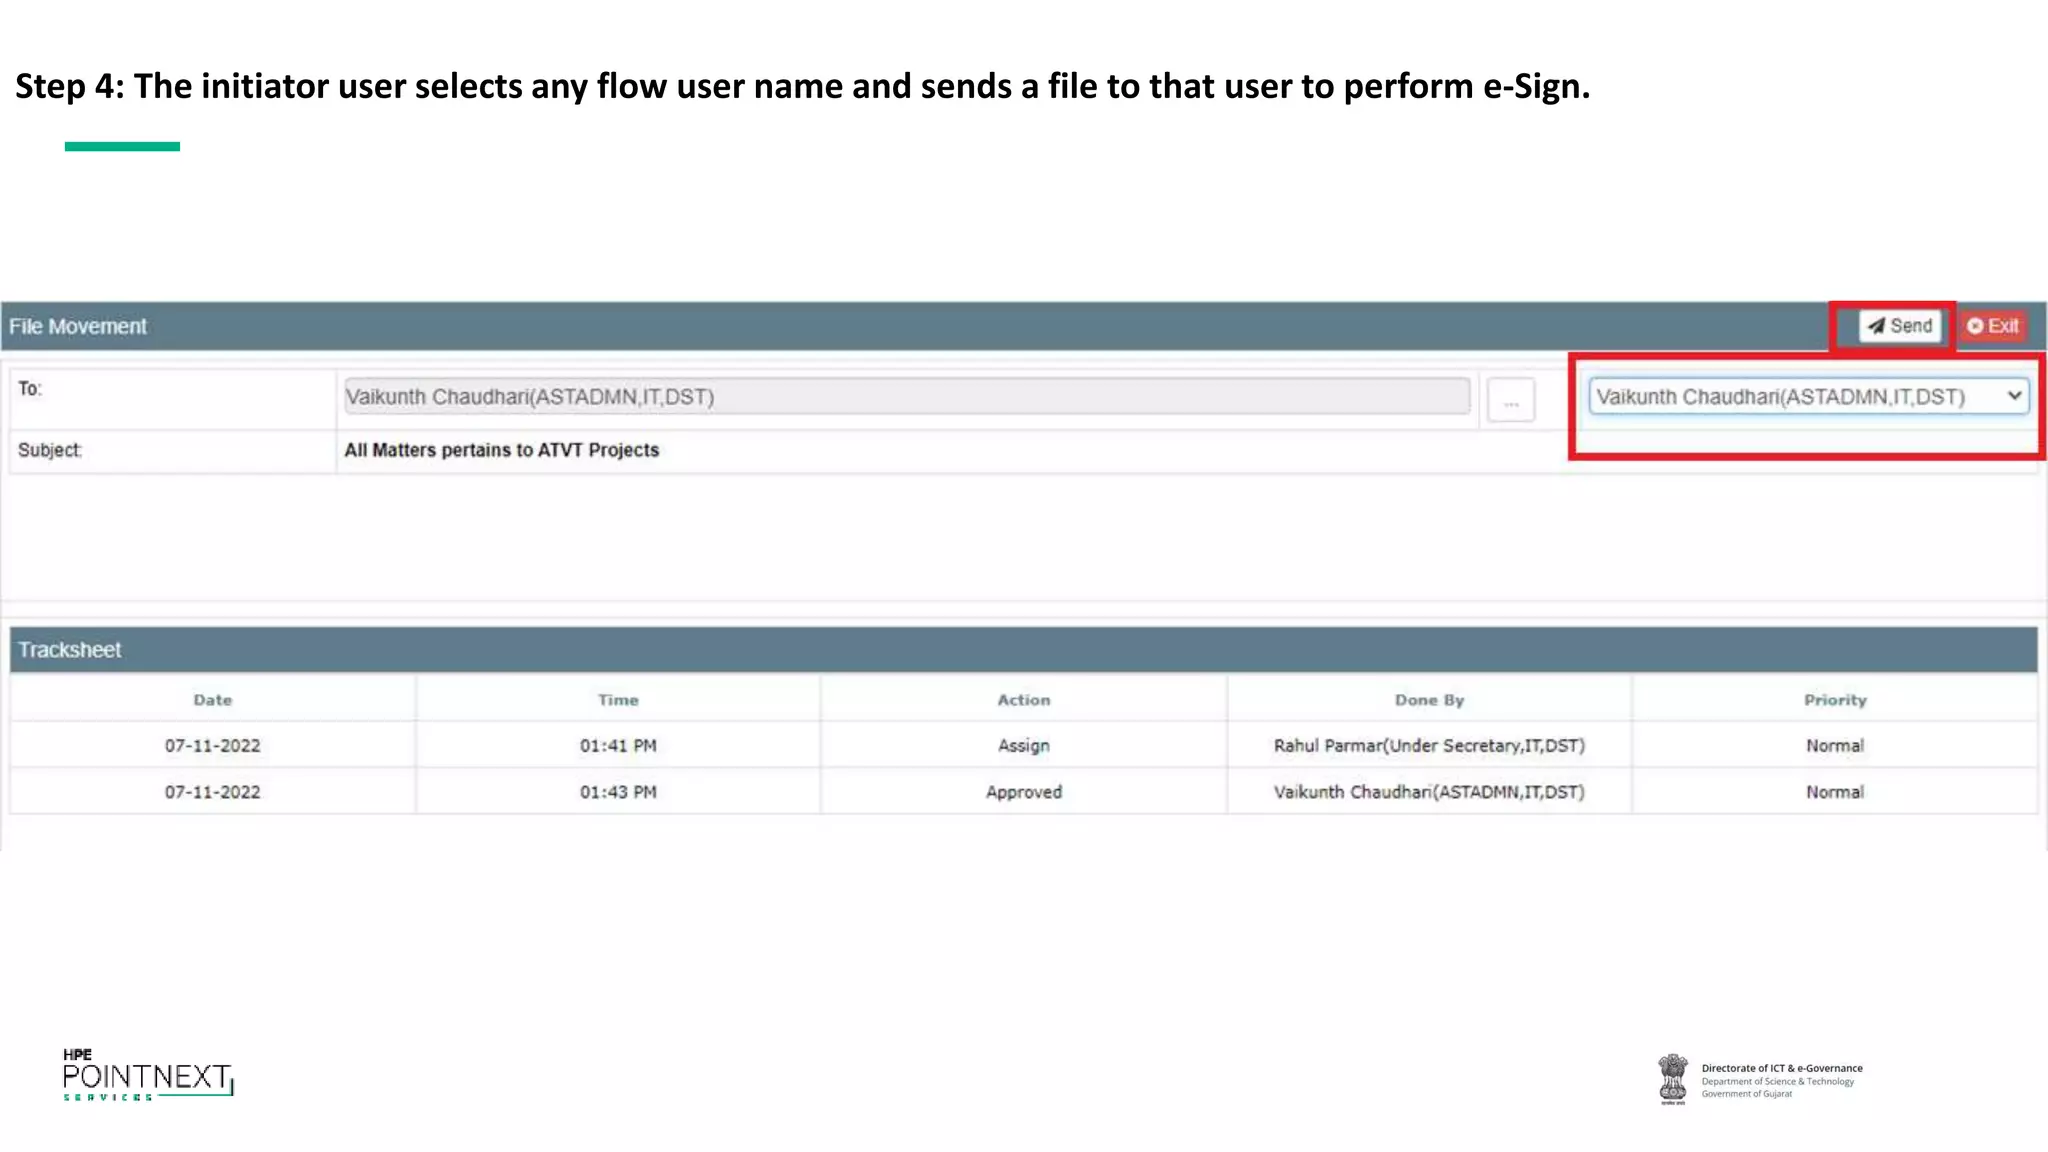Click the dropdown chevron arrow
This screenshot has height=1152, width=2048.
(2014, 396)
